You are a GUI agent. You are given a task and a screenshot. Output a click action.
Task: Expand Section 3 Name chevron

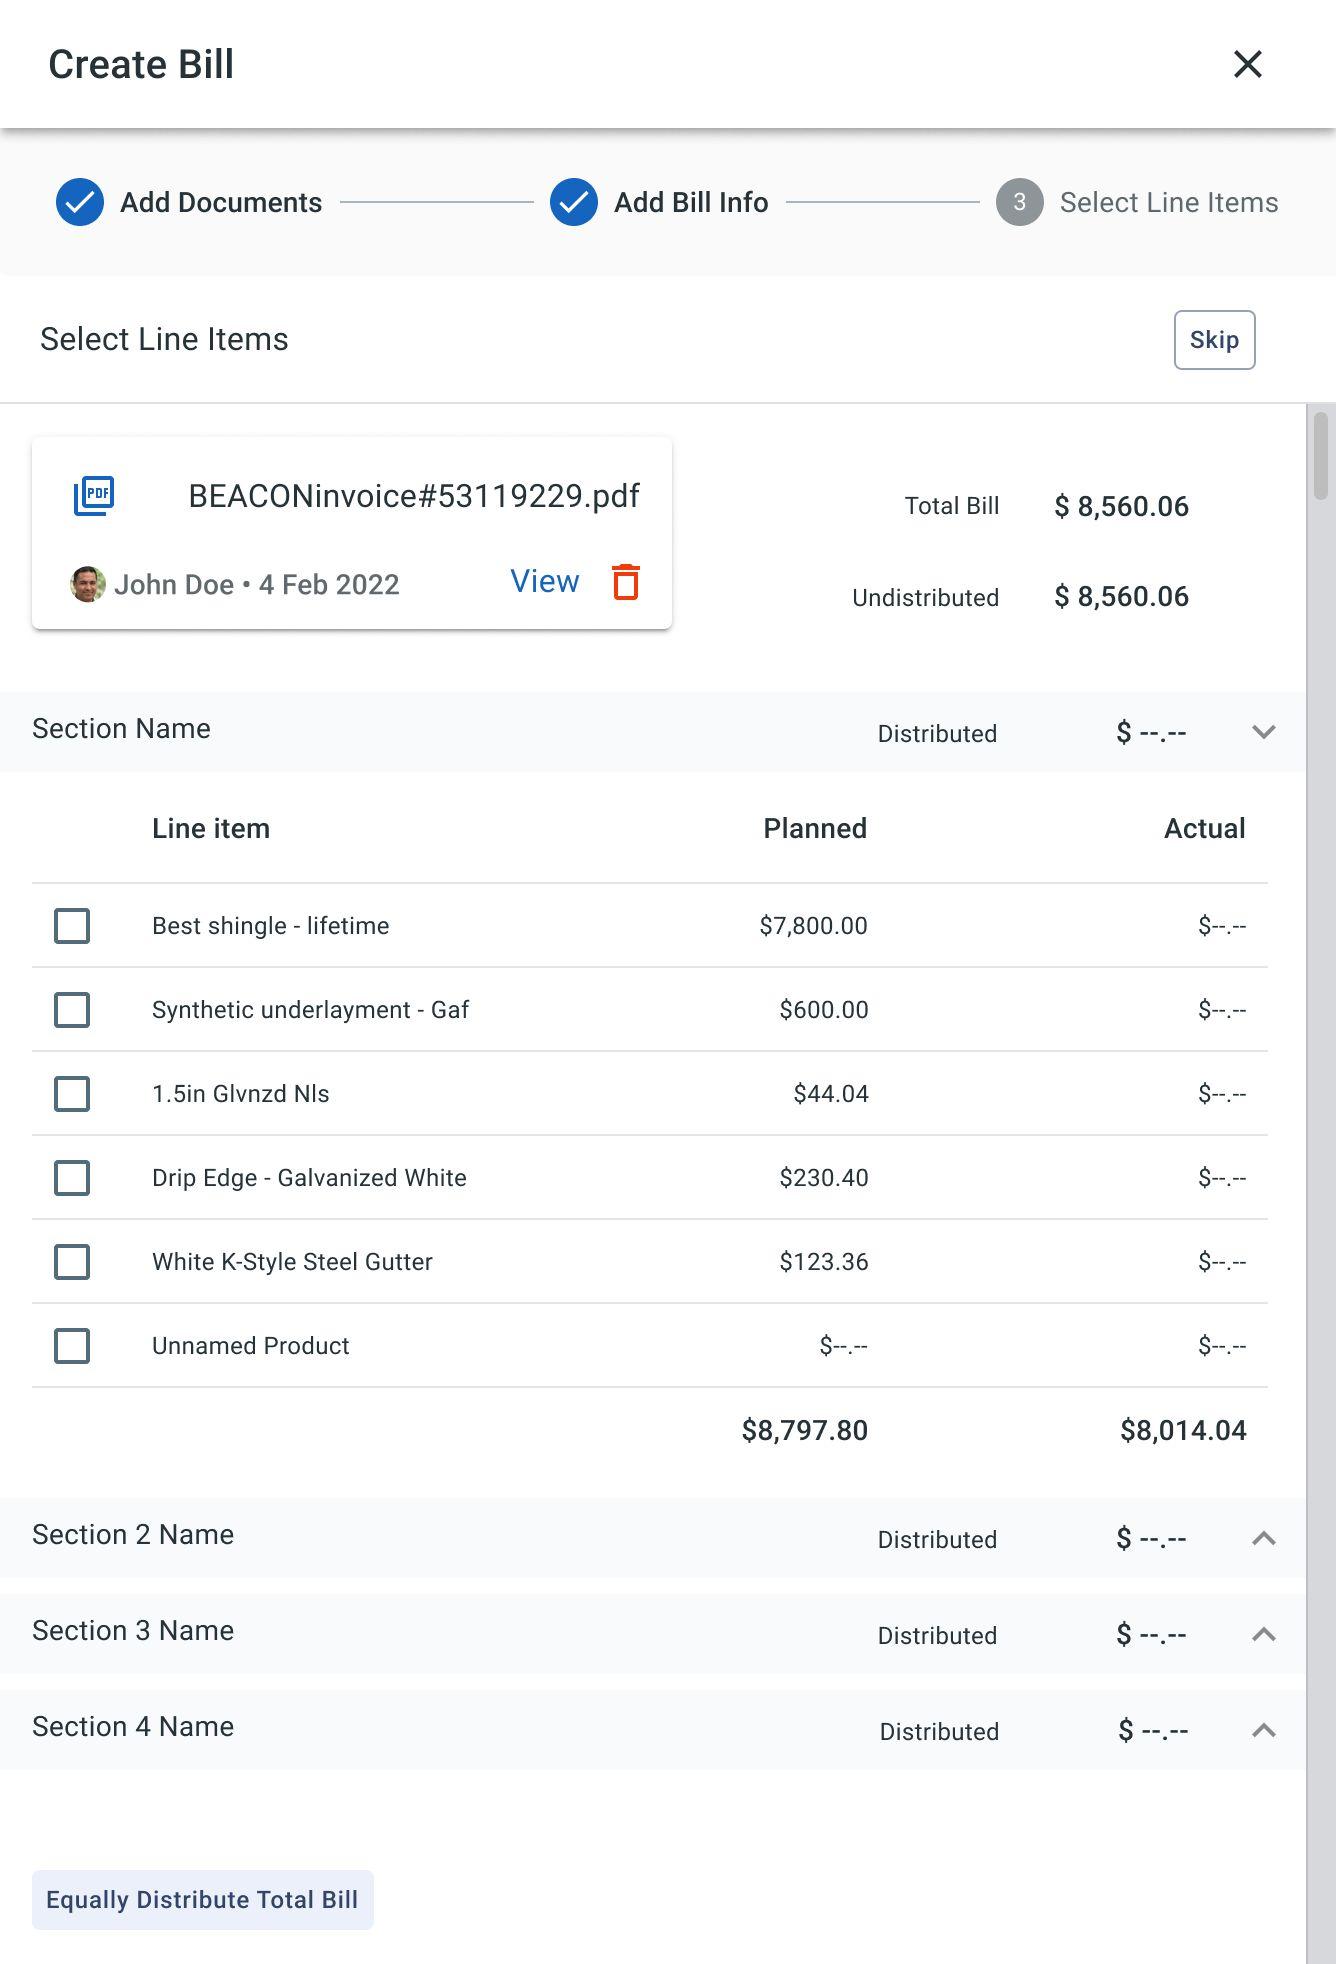(1264, 1634)
